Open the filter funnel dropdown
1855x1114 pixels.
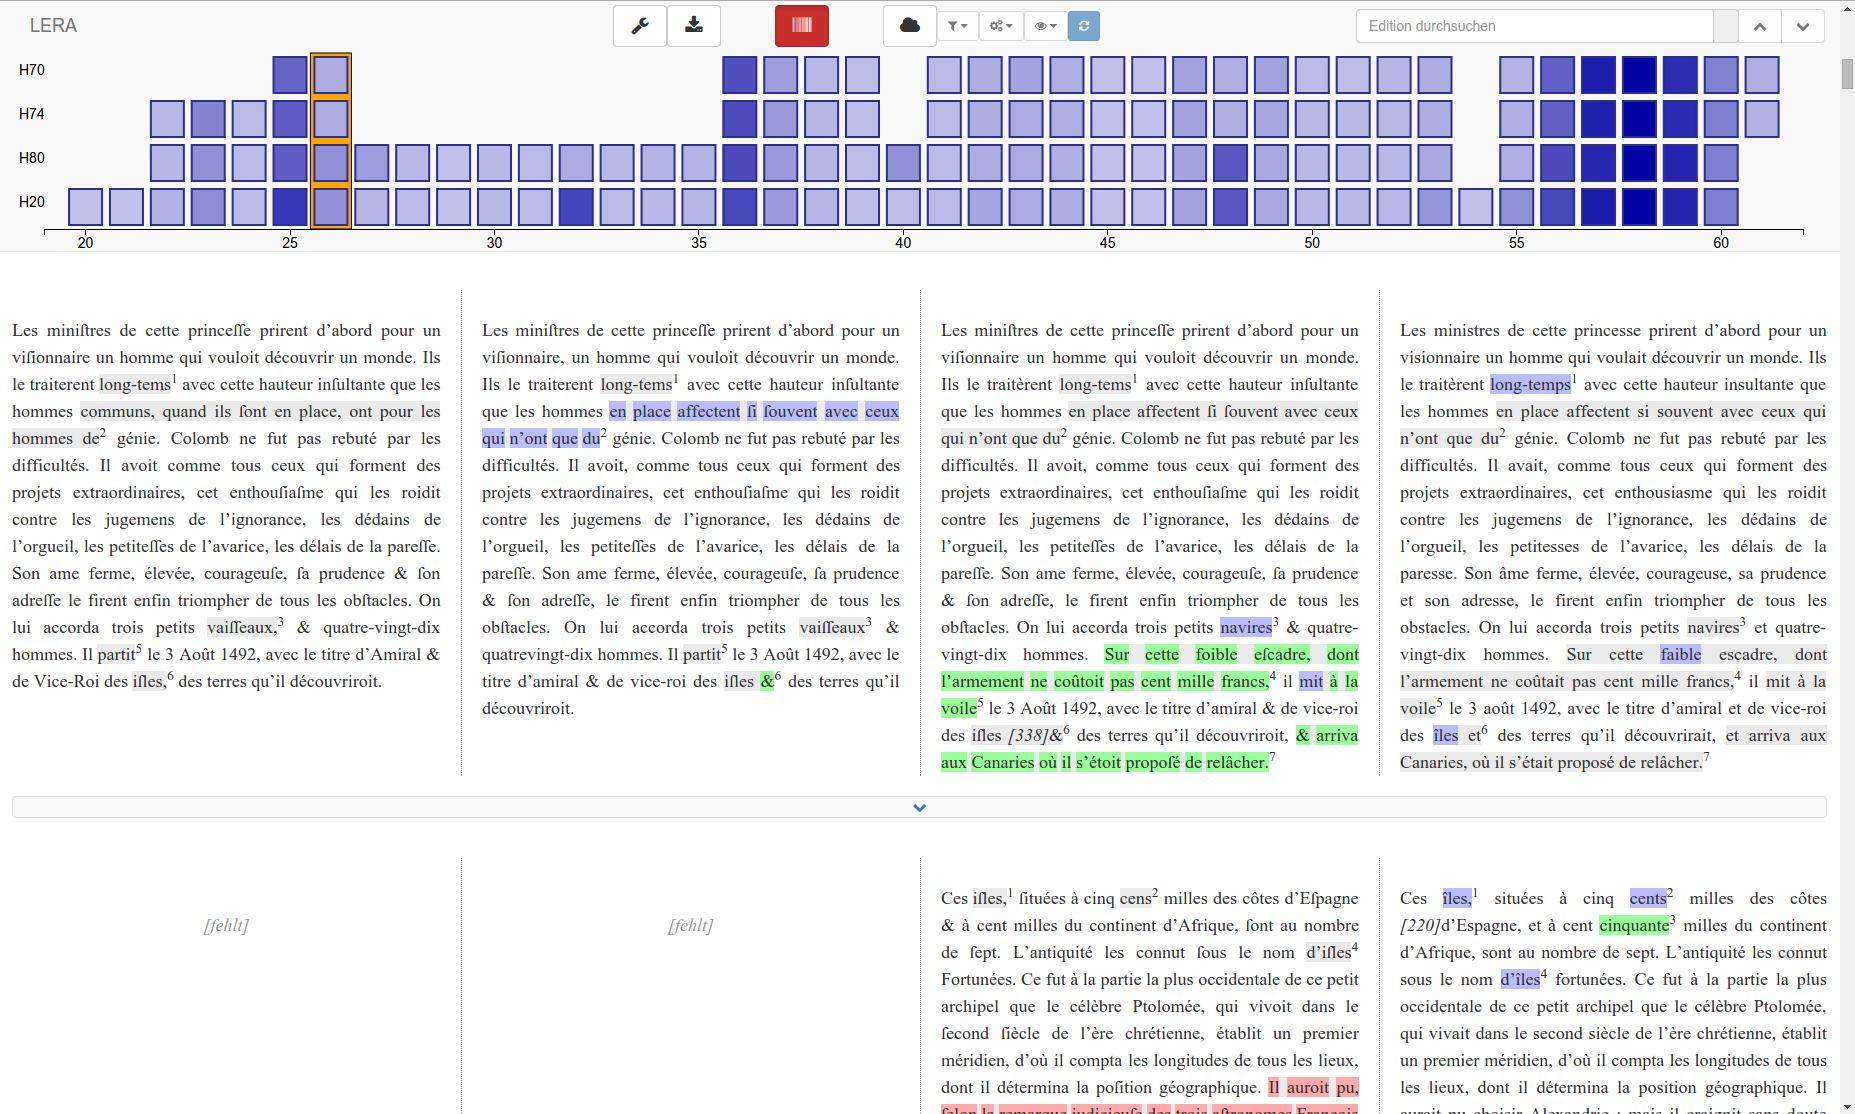(x=957, y=26)
